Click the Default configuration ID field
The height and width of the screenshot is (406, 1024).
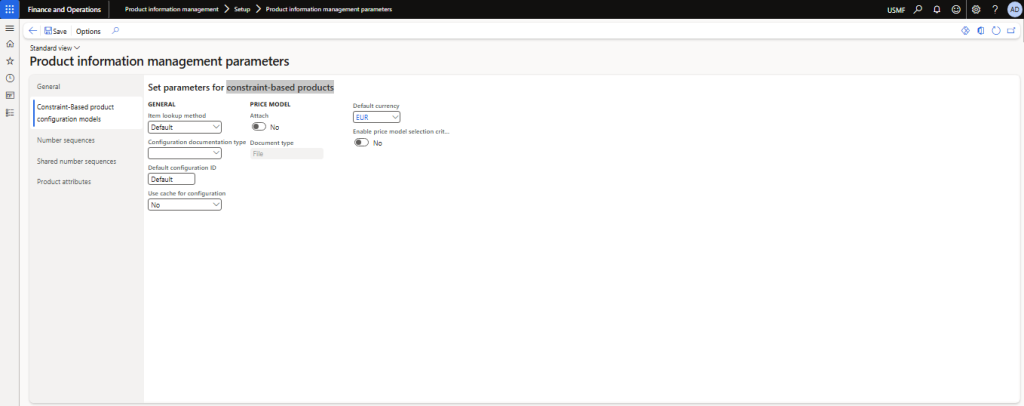click(171, 179)
